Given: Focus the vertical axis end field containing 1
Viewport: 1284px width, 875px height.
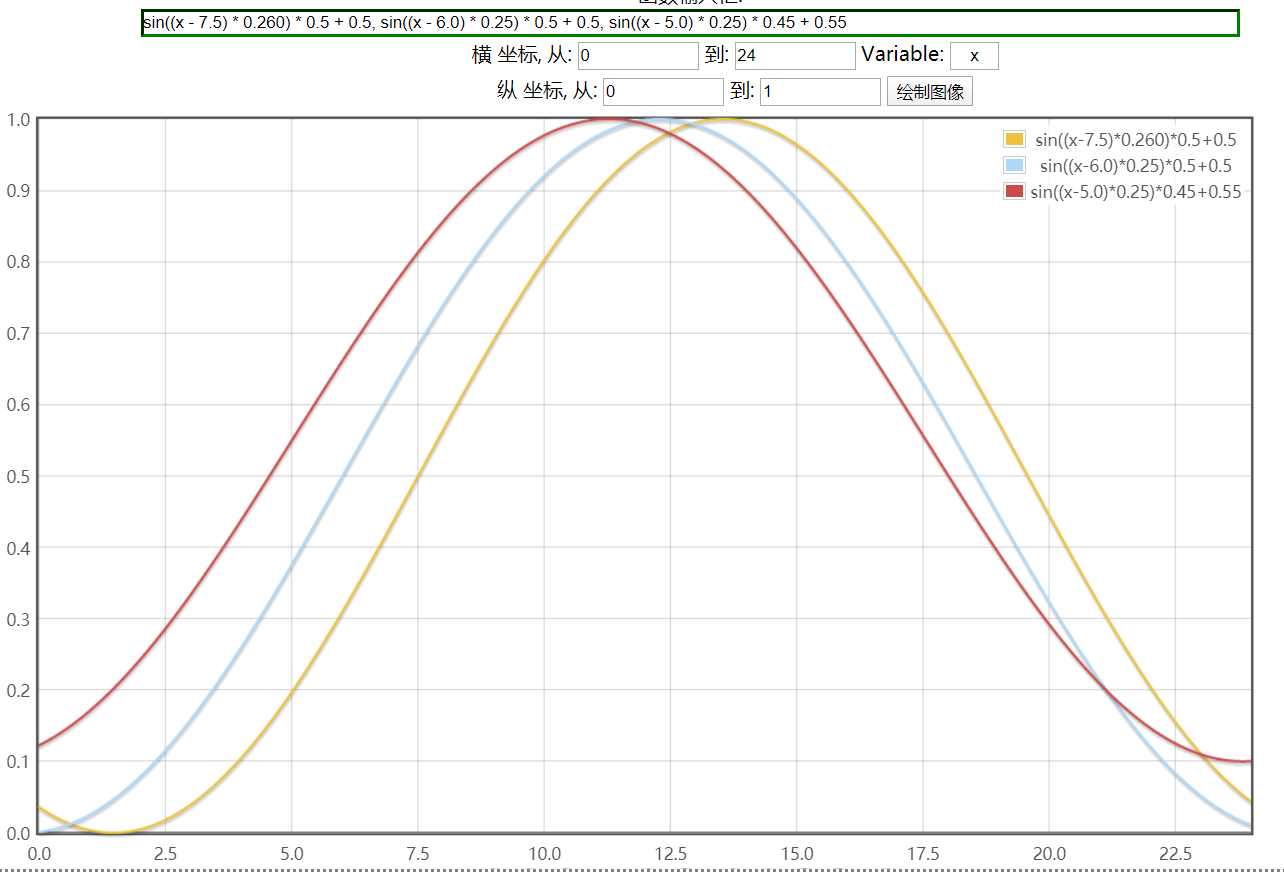Looking at the screenshot, I should (x=820, y=92).
